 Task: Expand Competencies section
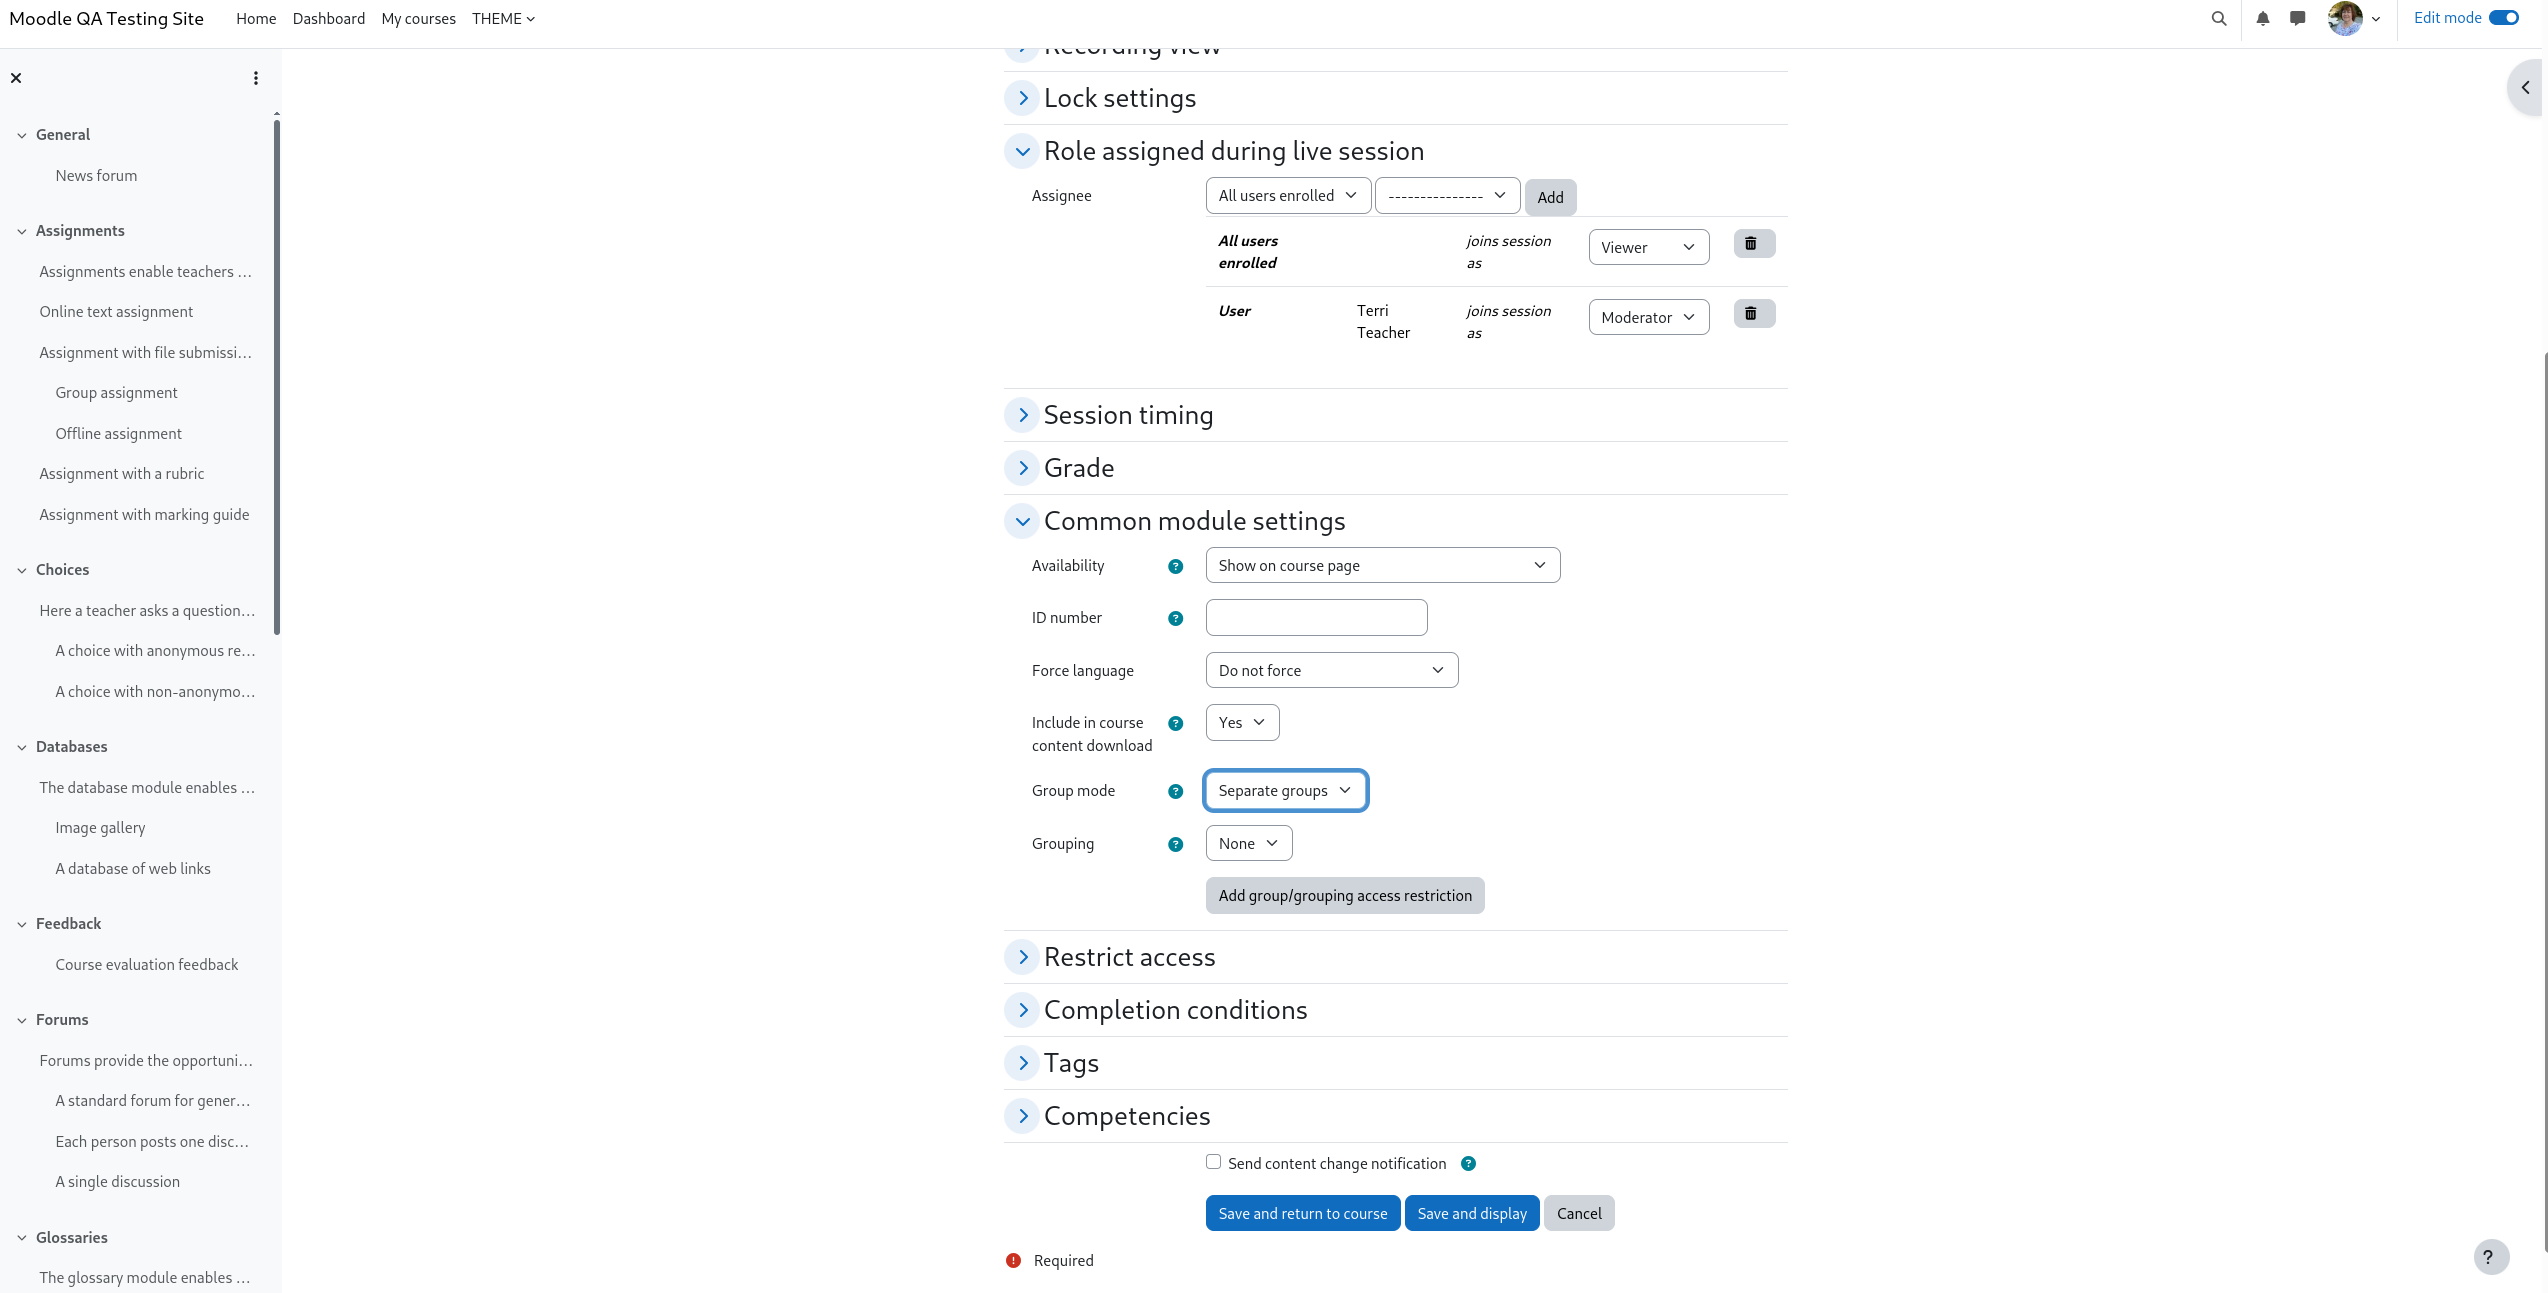(x=1022, y=1116)
